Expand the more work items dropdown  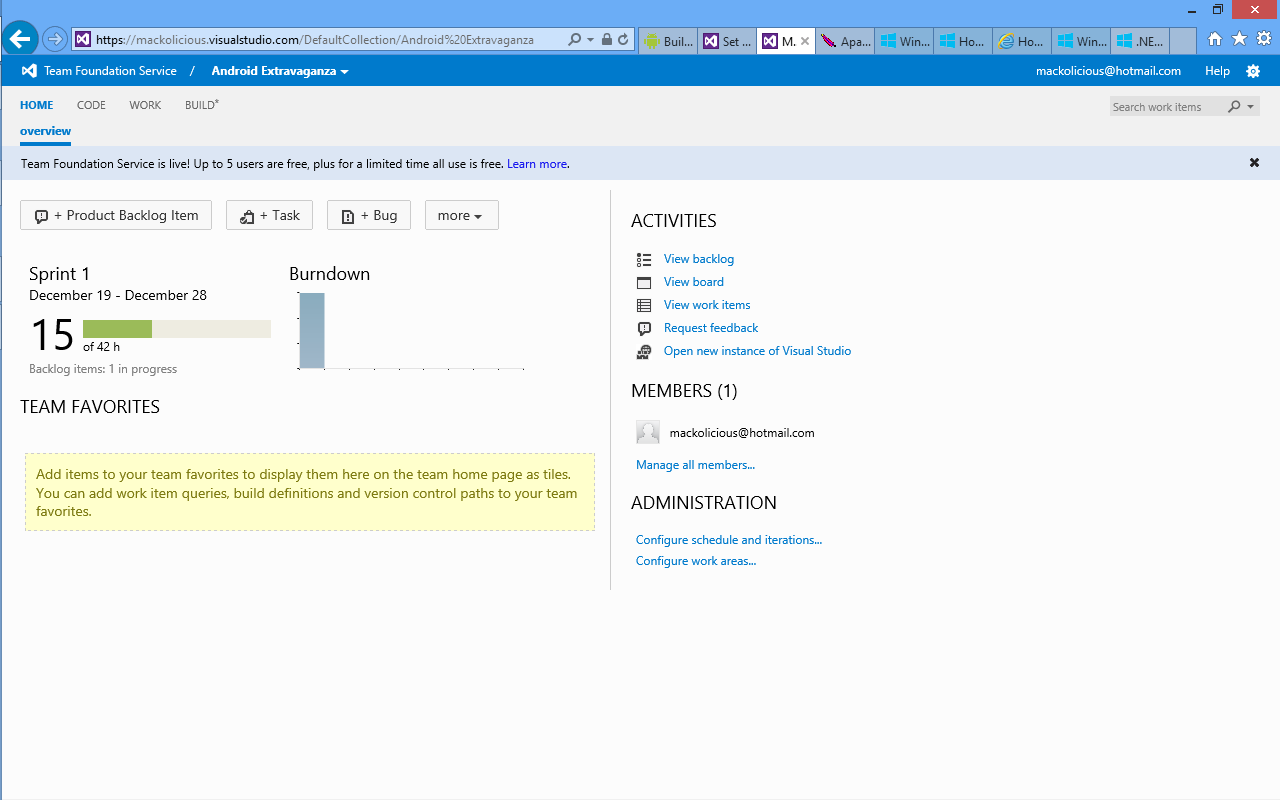click(x=462, y=215)
